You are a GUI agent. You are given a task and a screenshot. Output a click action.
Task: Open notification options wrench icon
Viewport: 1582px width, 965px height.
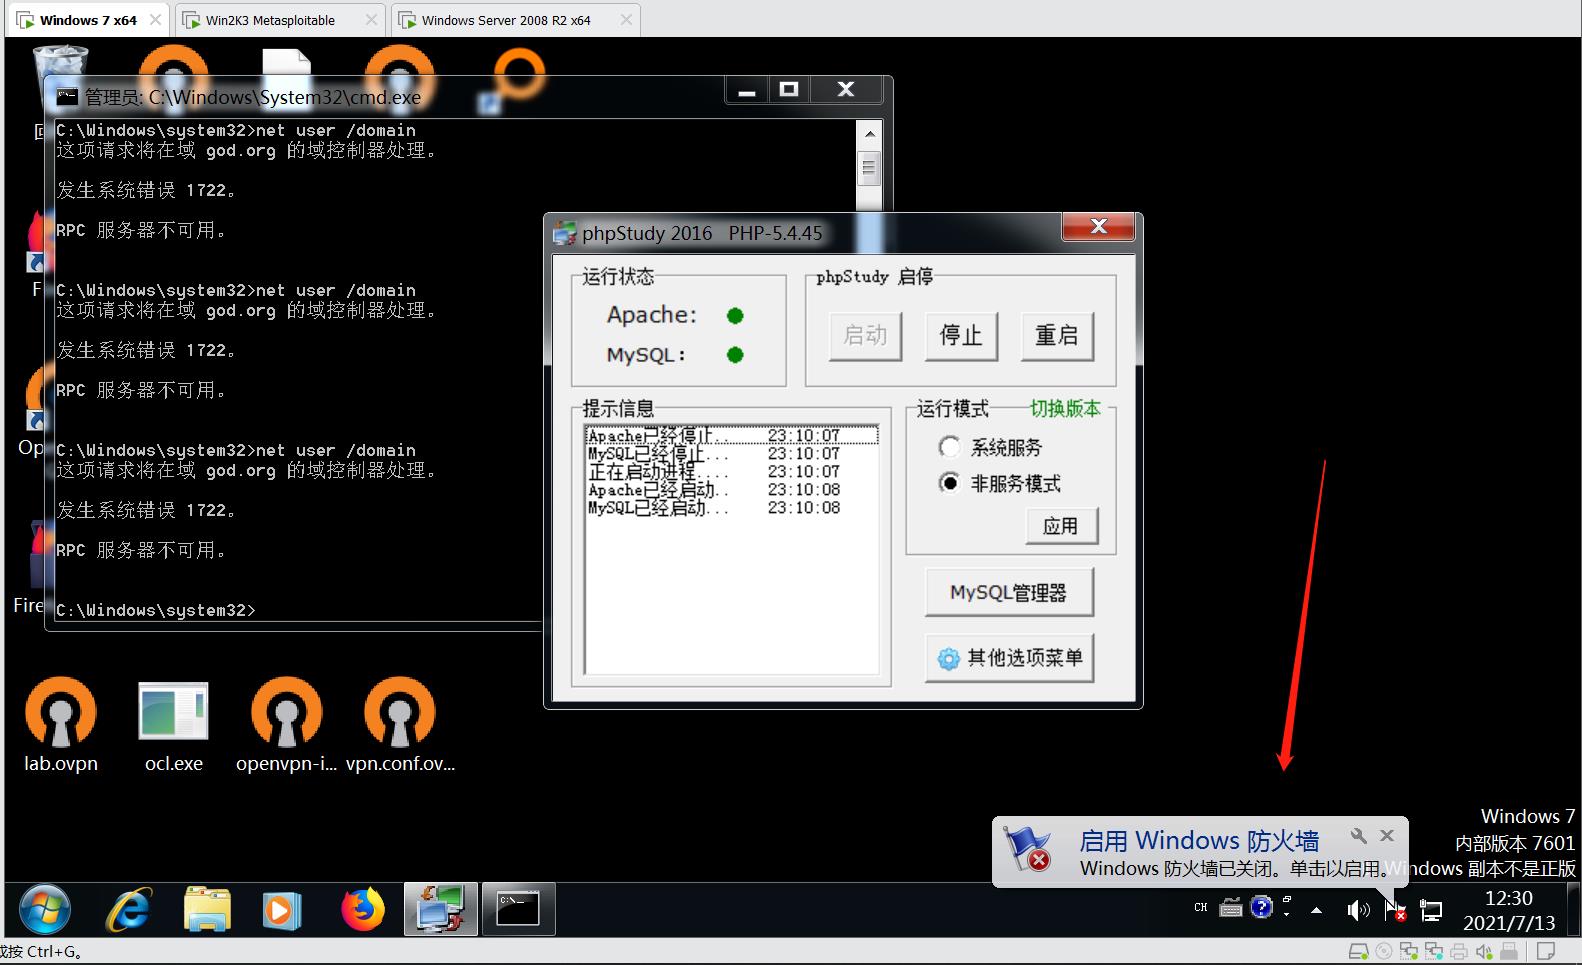[1359, 835]
